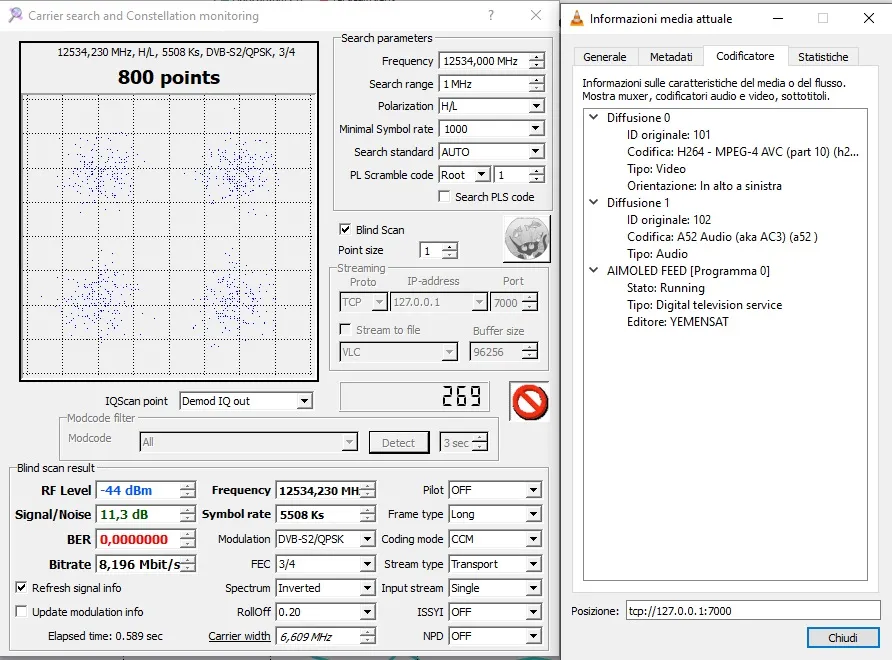This screenshot has width=892, height=660.
Task: Enable the Search PLS code checkbox
Action: (x=445, y=197)
